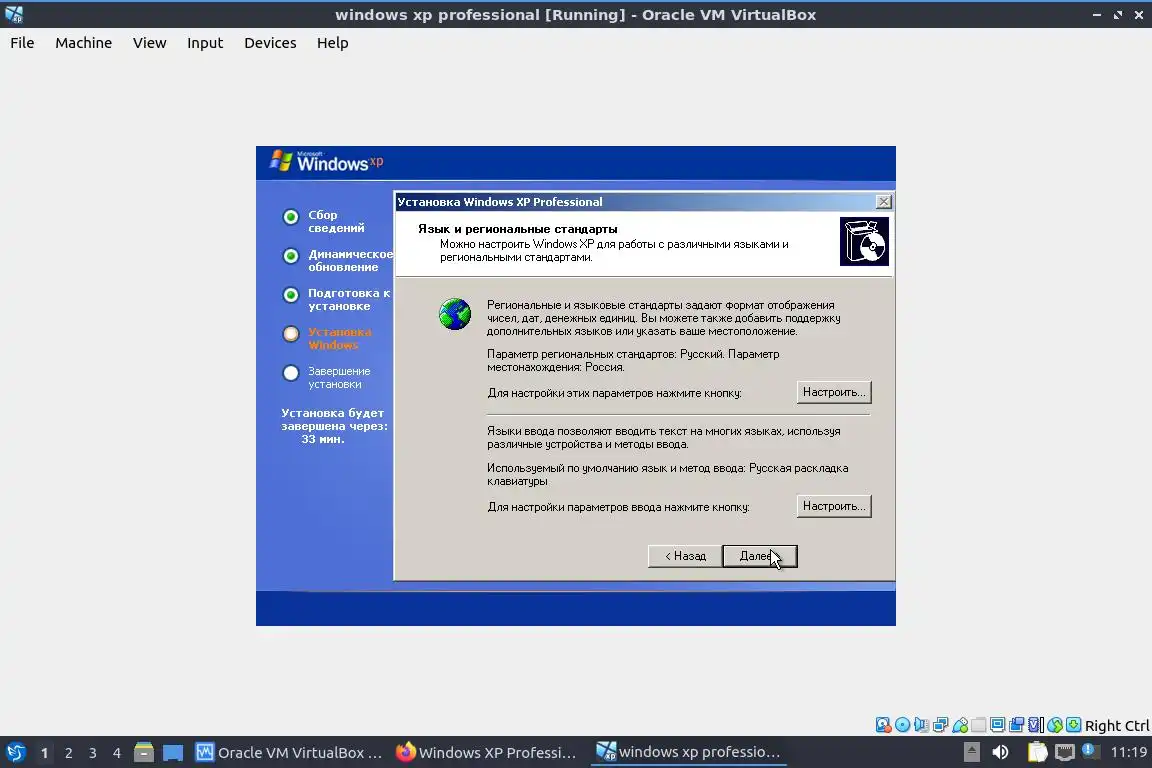The height and width of the screenshot is (768, 1152).
Task: Open the File menu
Action: tap(22, 43)
